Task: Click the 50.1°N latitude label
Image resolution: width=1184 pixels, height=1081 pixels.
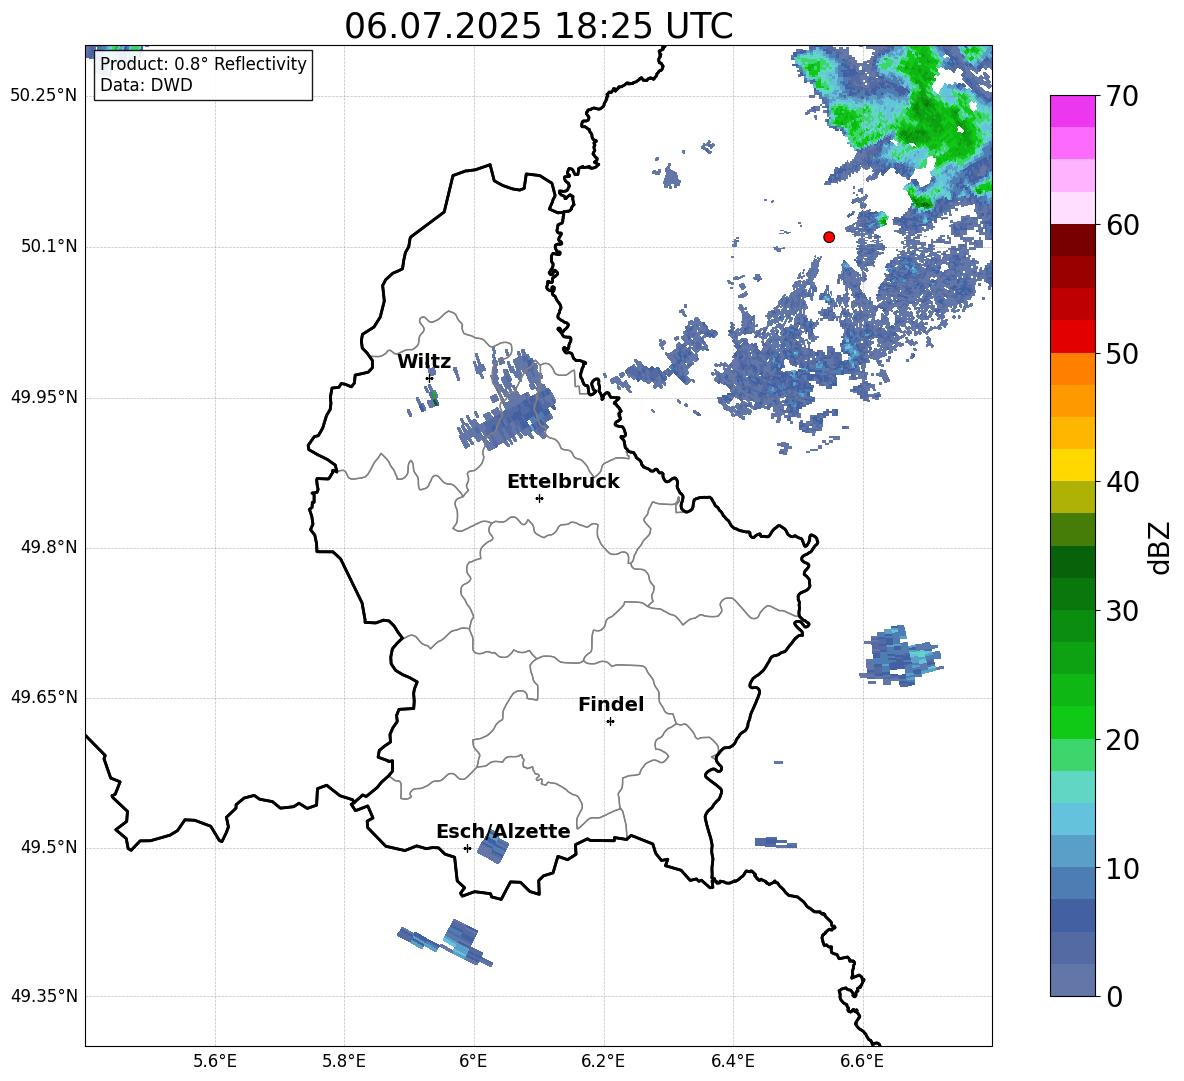Action: point(49,247)
